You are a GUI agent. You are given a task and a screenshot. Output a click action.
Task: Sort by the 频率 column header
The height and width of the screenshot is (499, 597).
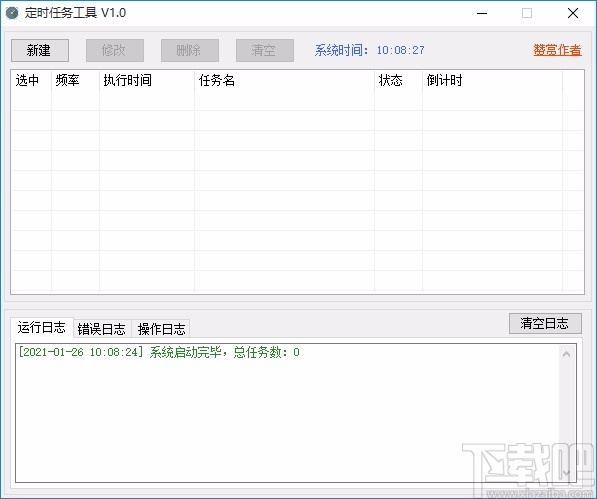75,80
